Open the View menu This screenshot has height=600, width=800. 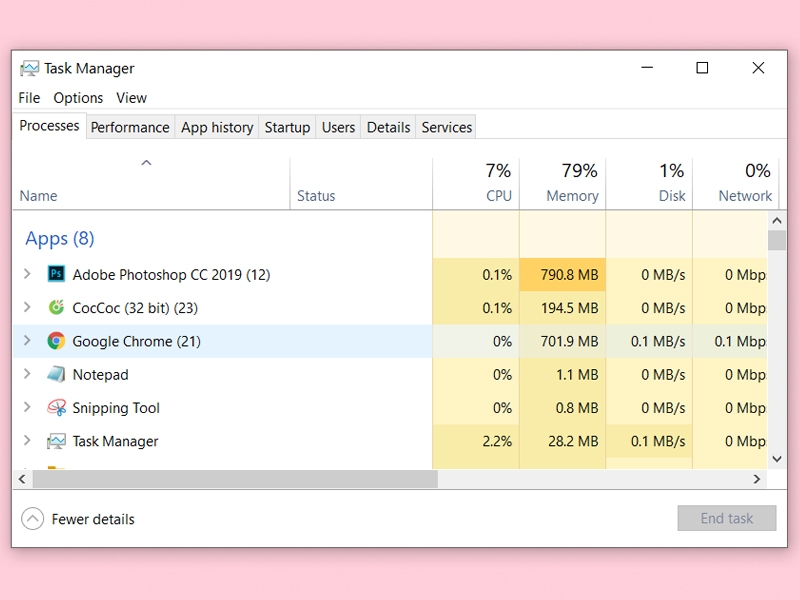coord(131,98)
